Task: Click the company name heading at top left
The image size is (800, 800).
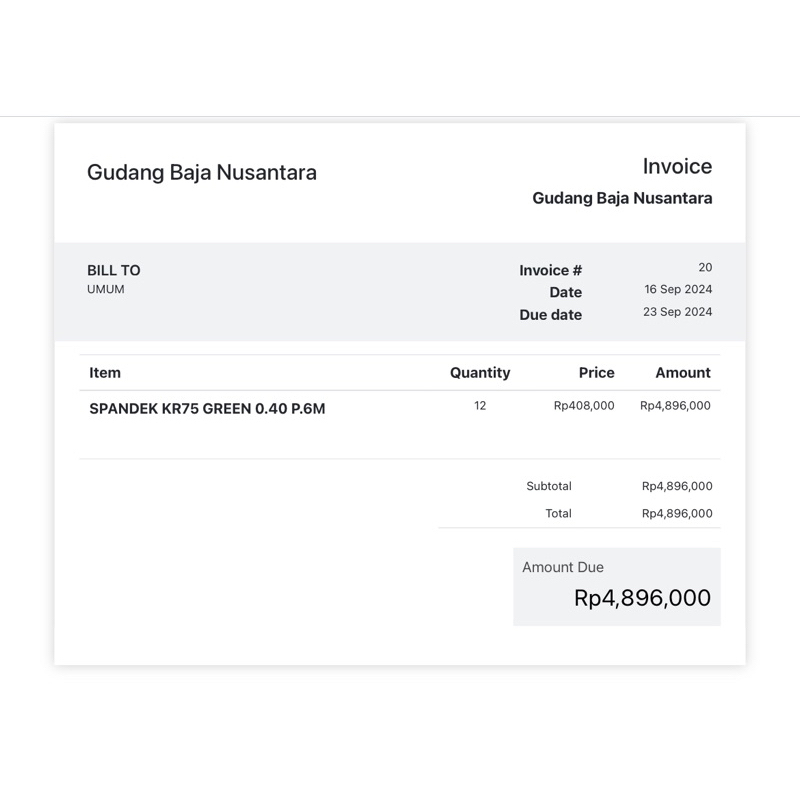Action: point(202,172)
